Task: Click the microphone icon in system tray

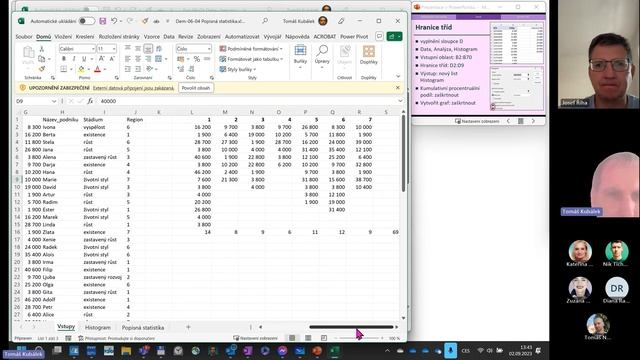Action: 451,351
